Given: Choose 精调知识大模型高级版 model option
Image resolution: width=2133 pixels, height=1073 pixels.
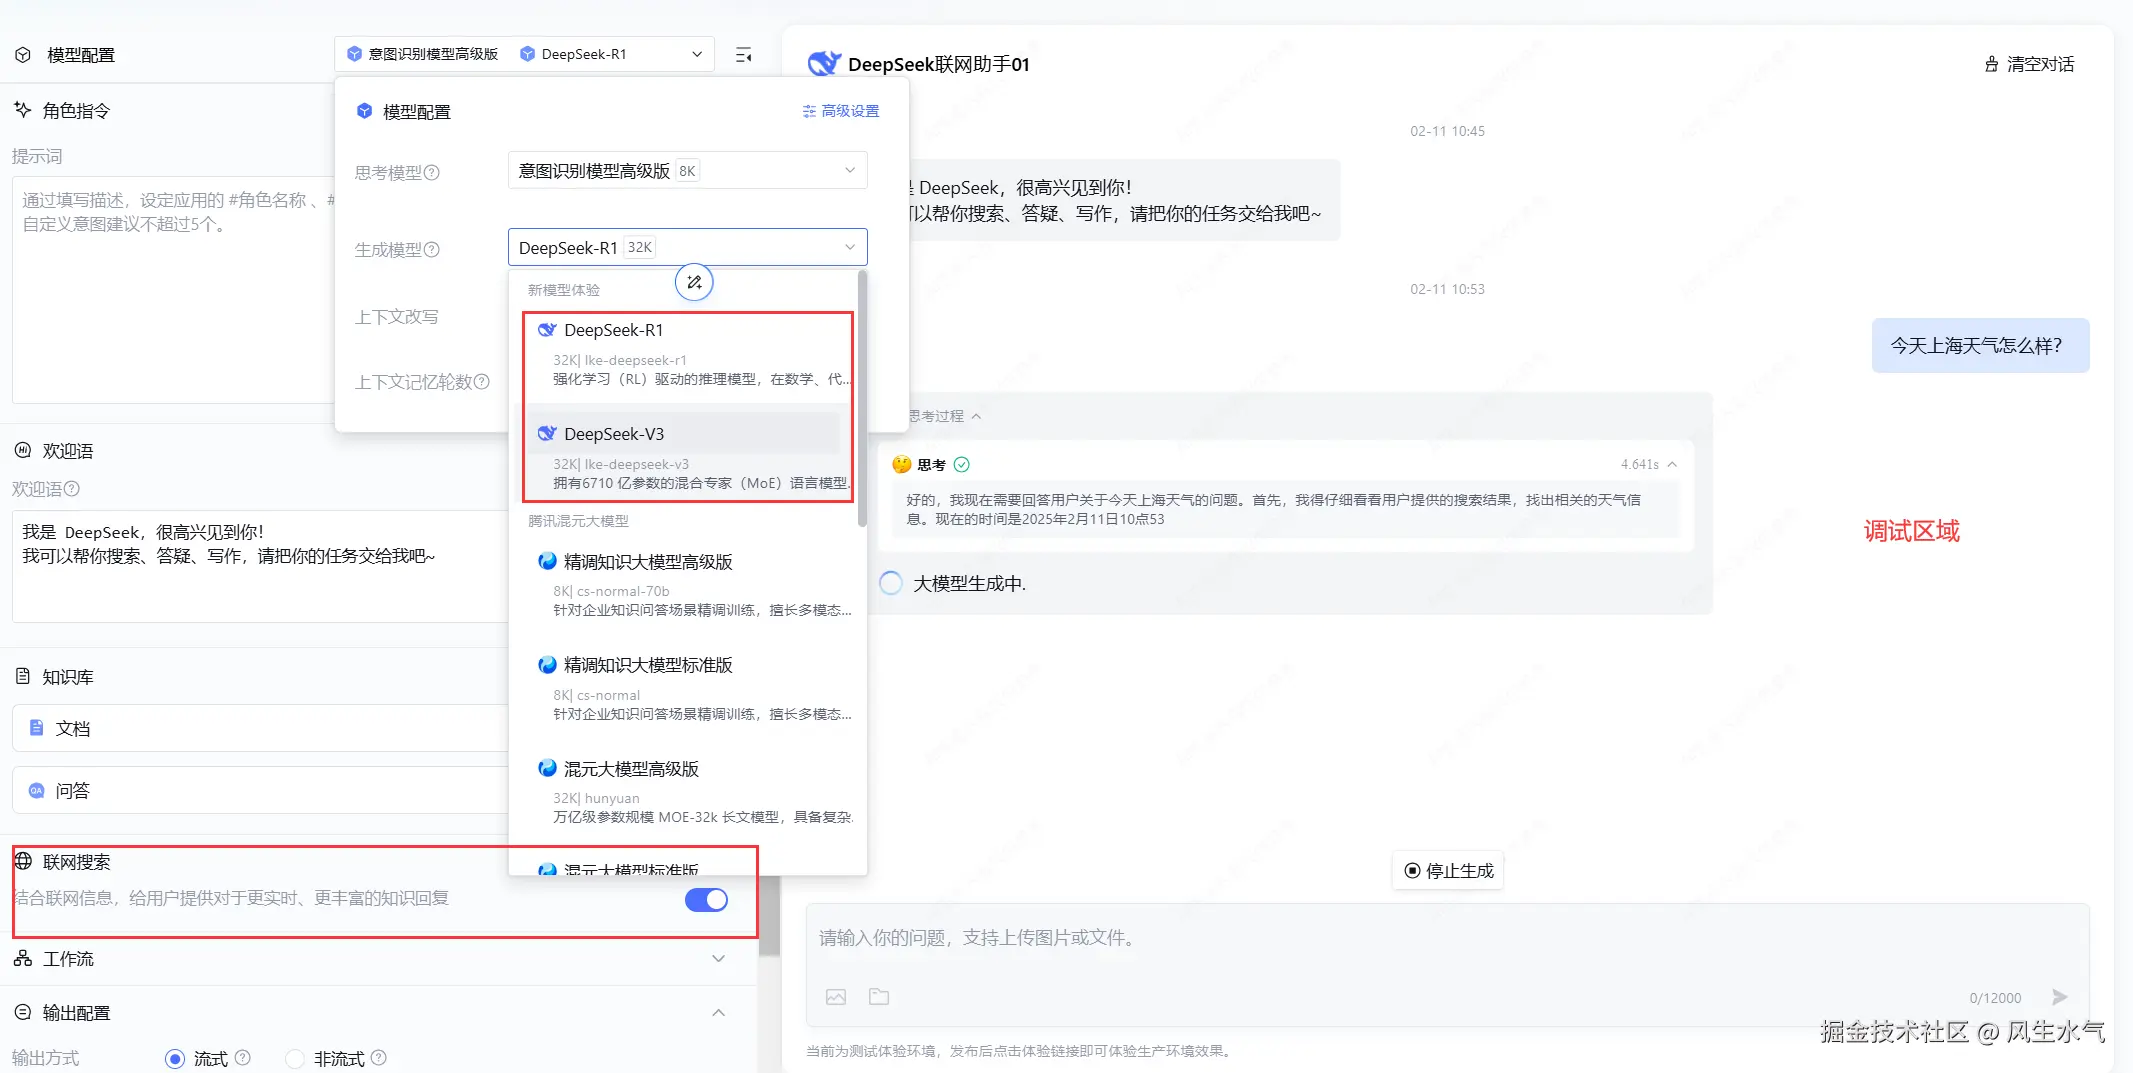Looking at the screenshot, I should [x=687, y=585].
